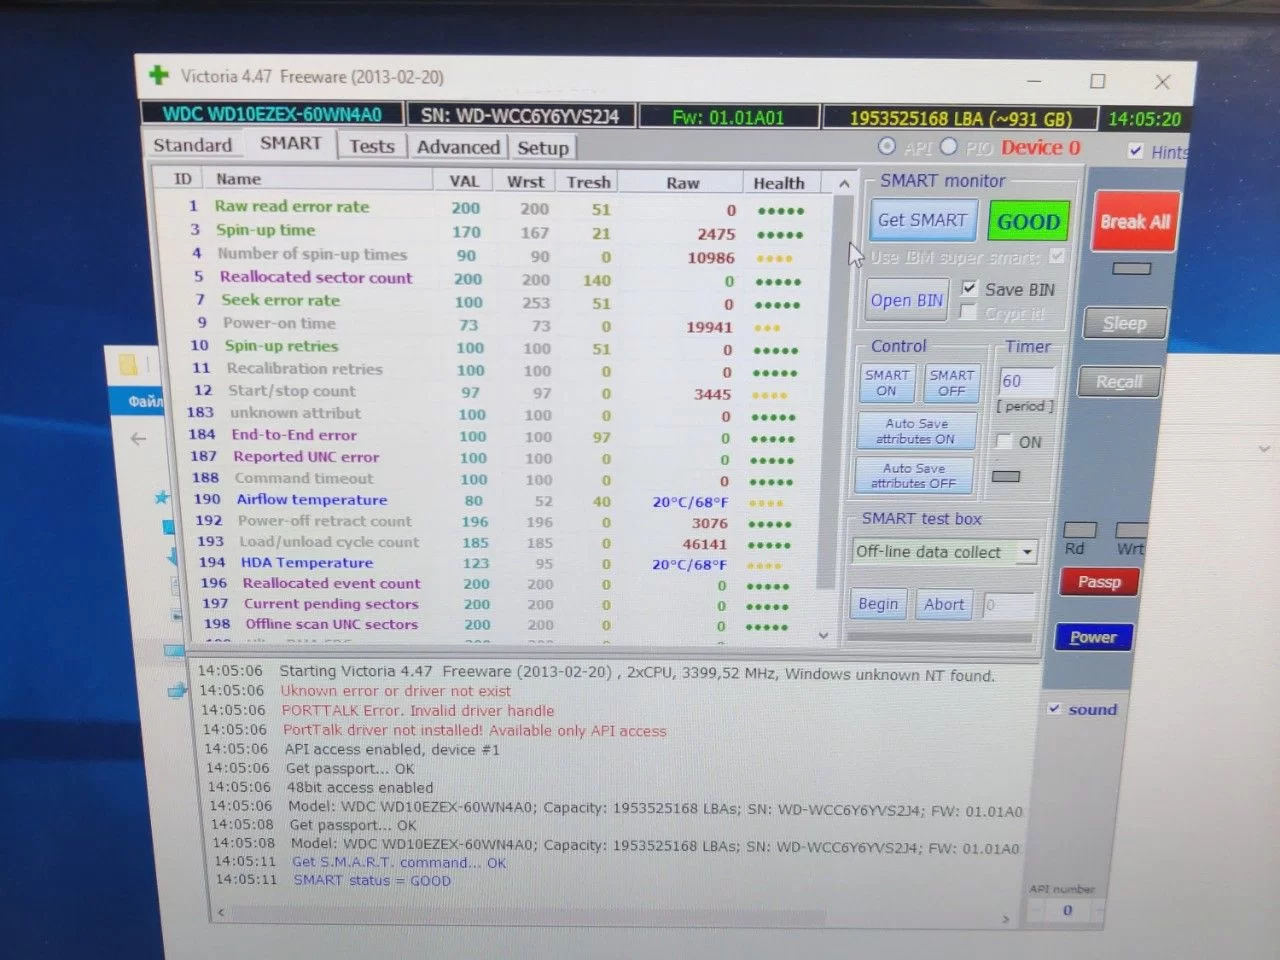This screenshot has width=1280, height=960.
Task: Click the Raw column header
Action: (682, 183)
